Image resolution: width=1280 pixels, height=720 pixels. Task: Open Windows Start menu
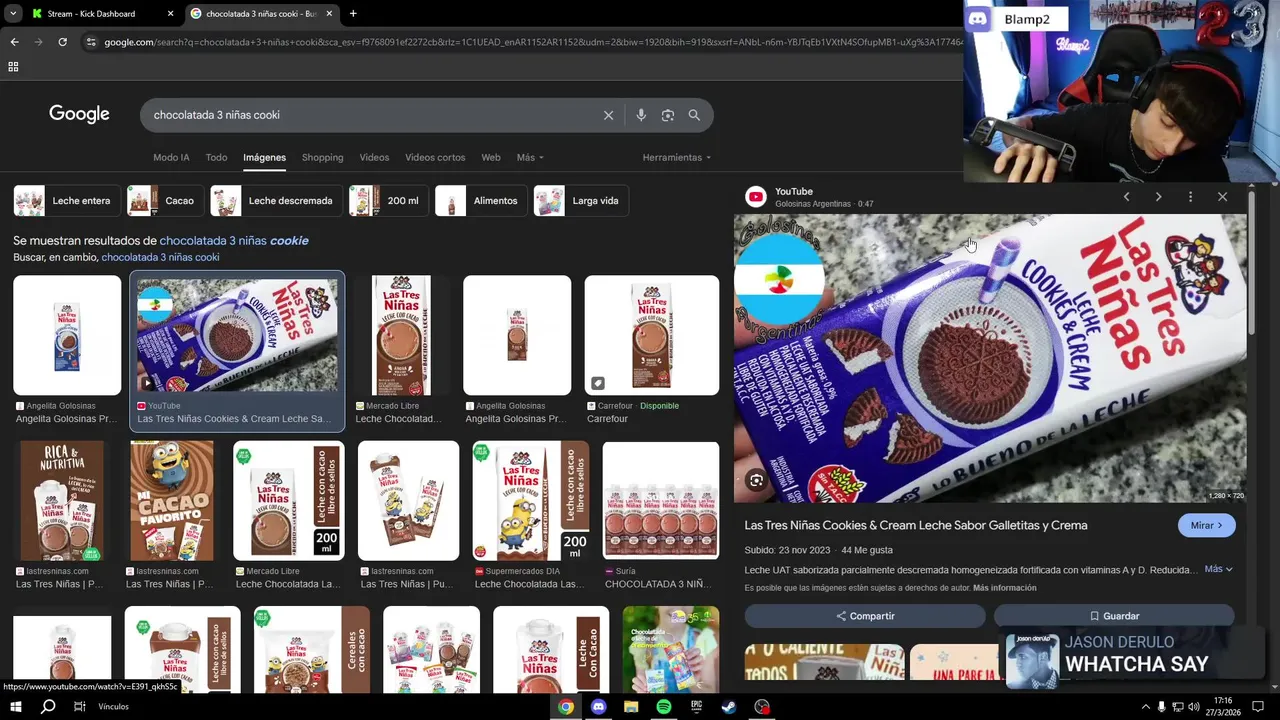click(16, 706)
